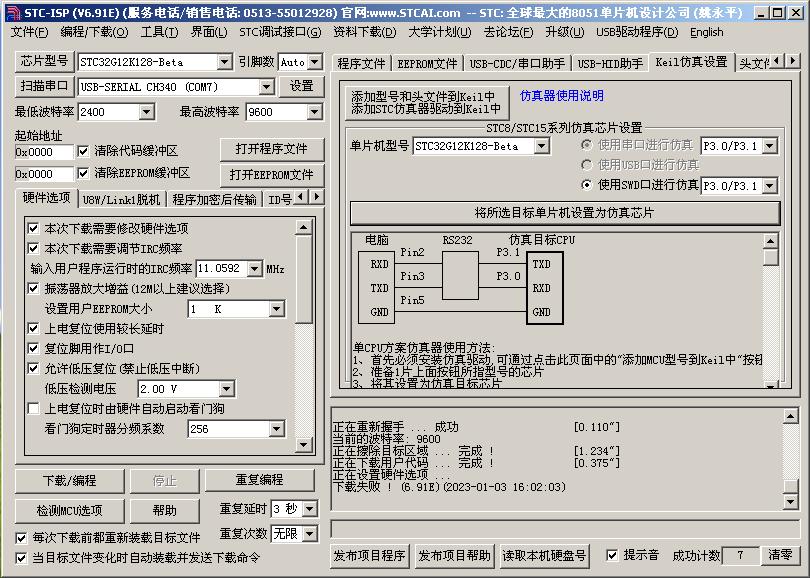Click the 芯片型号 button
Image resolution: width=810 pixels, height=578 pixels.
(44, 61)
